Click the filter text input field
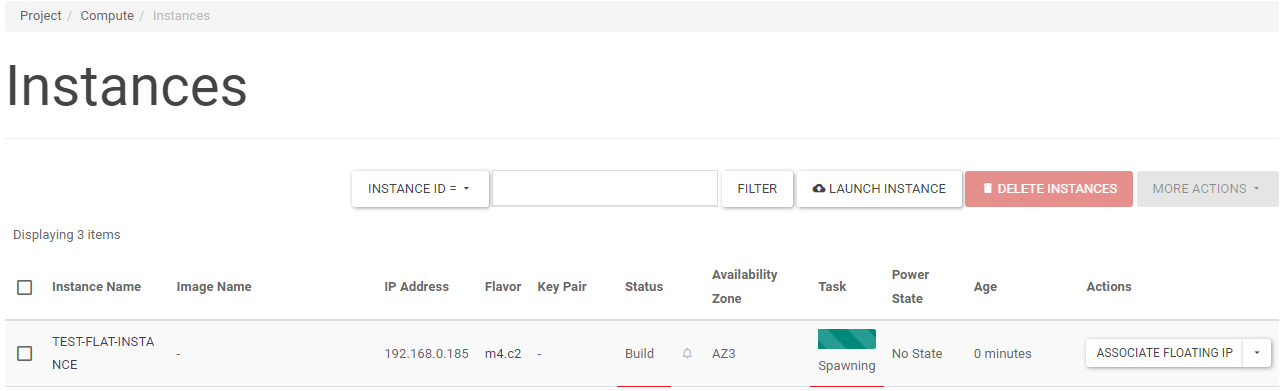The image size is (1284, 391). click(605, 189)
